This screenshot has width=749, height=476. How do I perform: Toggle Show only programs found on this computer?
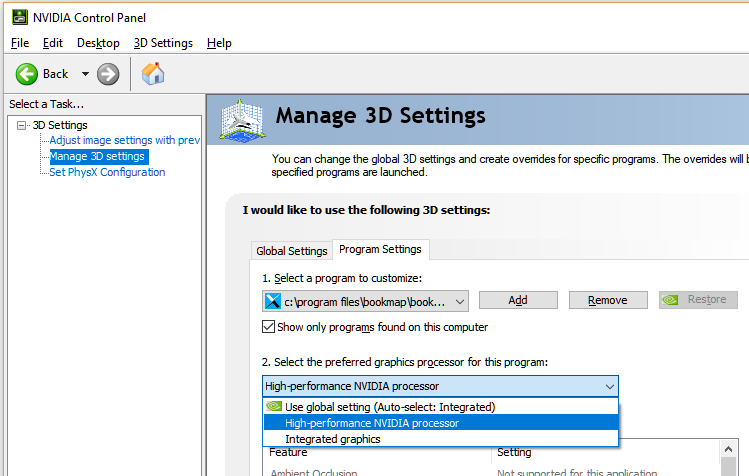pos(268,327)
